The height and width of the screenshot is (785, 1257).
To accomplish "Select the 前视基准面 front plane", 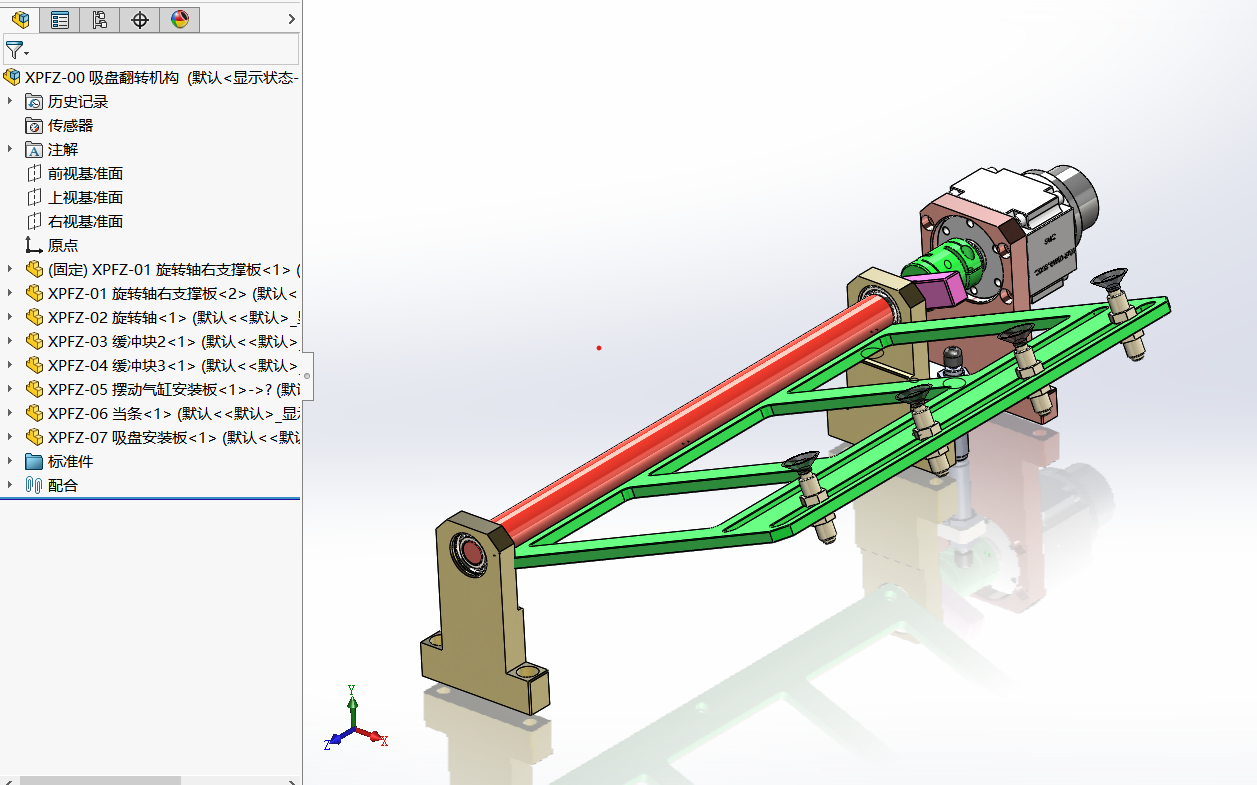I will coord(85,173).
